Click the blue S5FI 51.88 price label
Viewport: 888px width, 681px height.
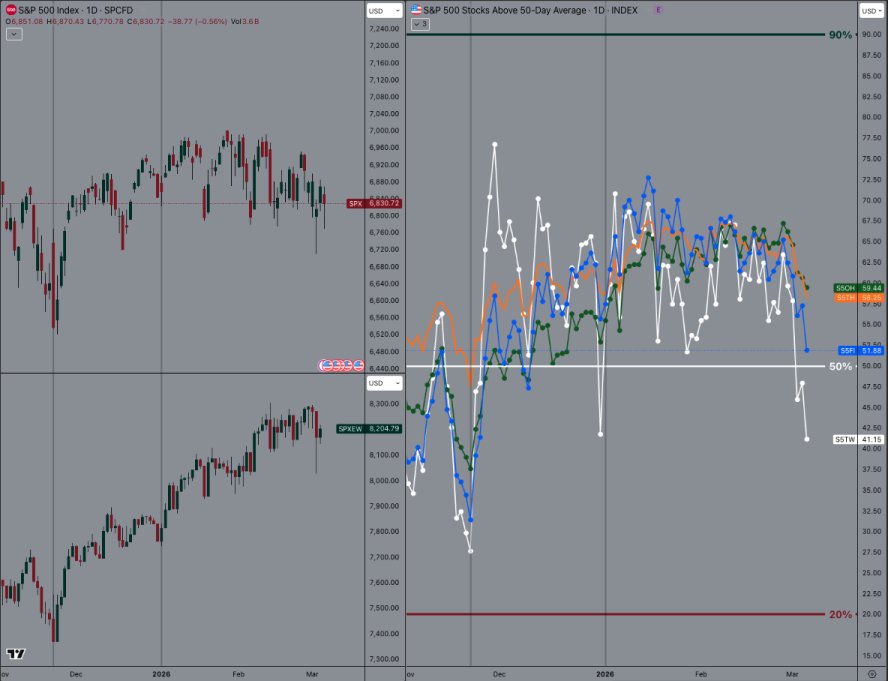tap(861, 351)
